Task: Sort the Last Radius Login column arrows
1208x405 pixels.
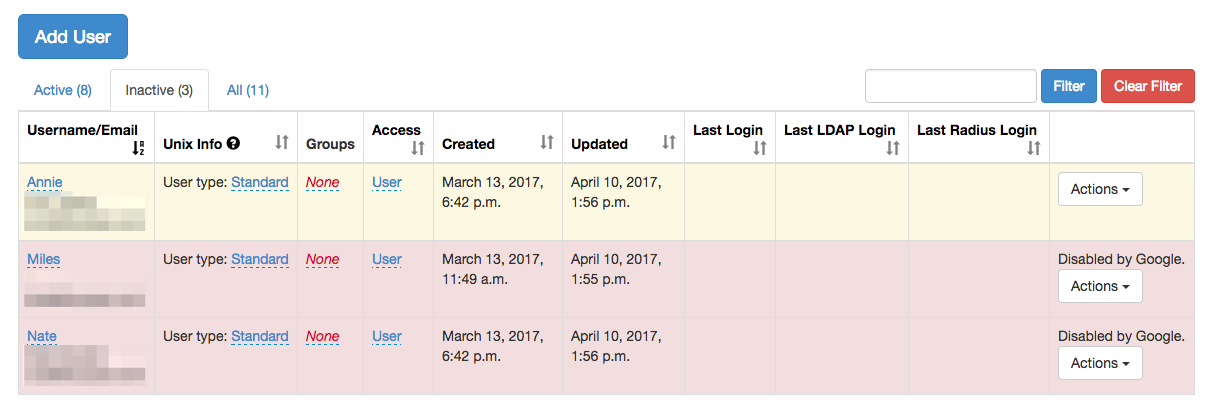Action: click(1034, 148)
